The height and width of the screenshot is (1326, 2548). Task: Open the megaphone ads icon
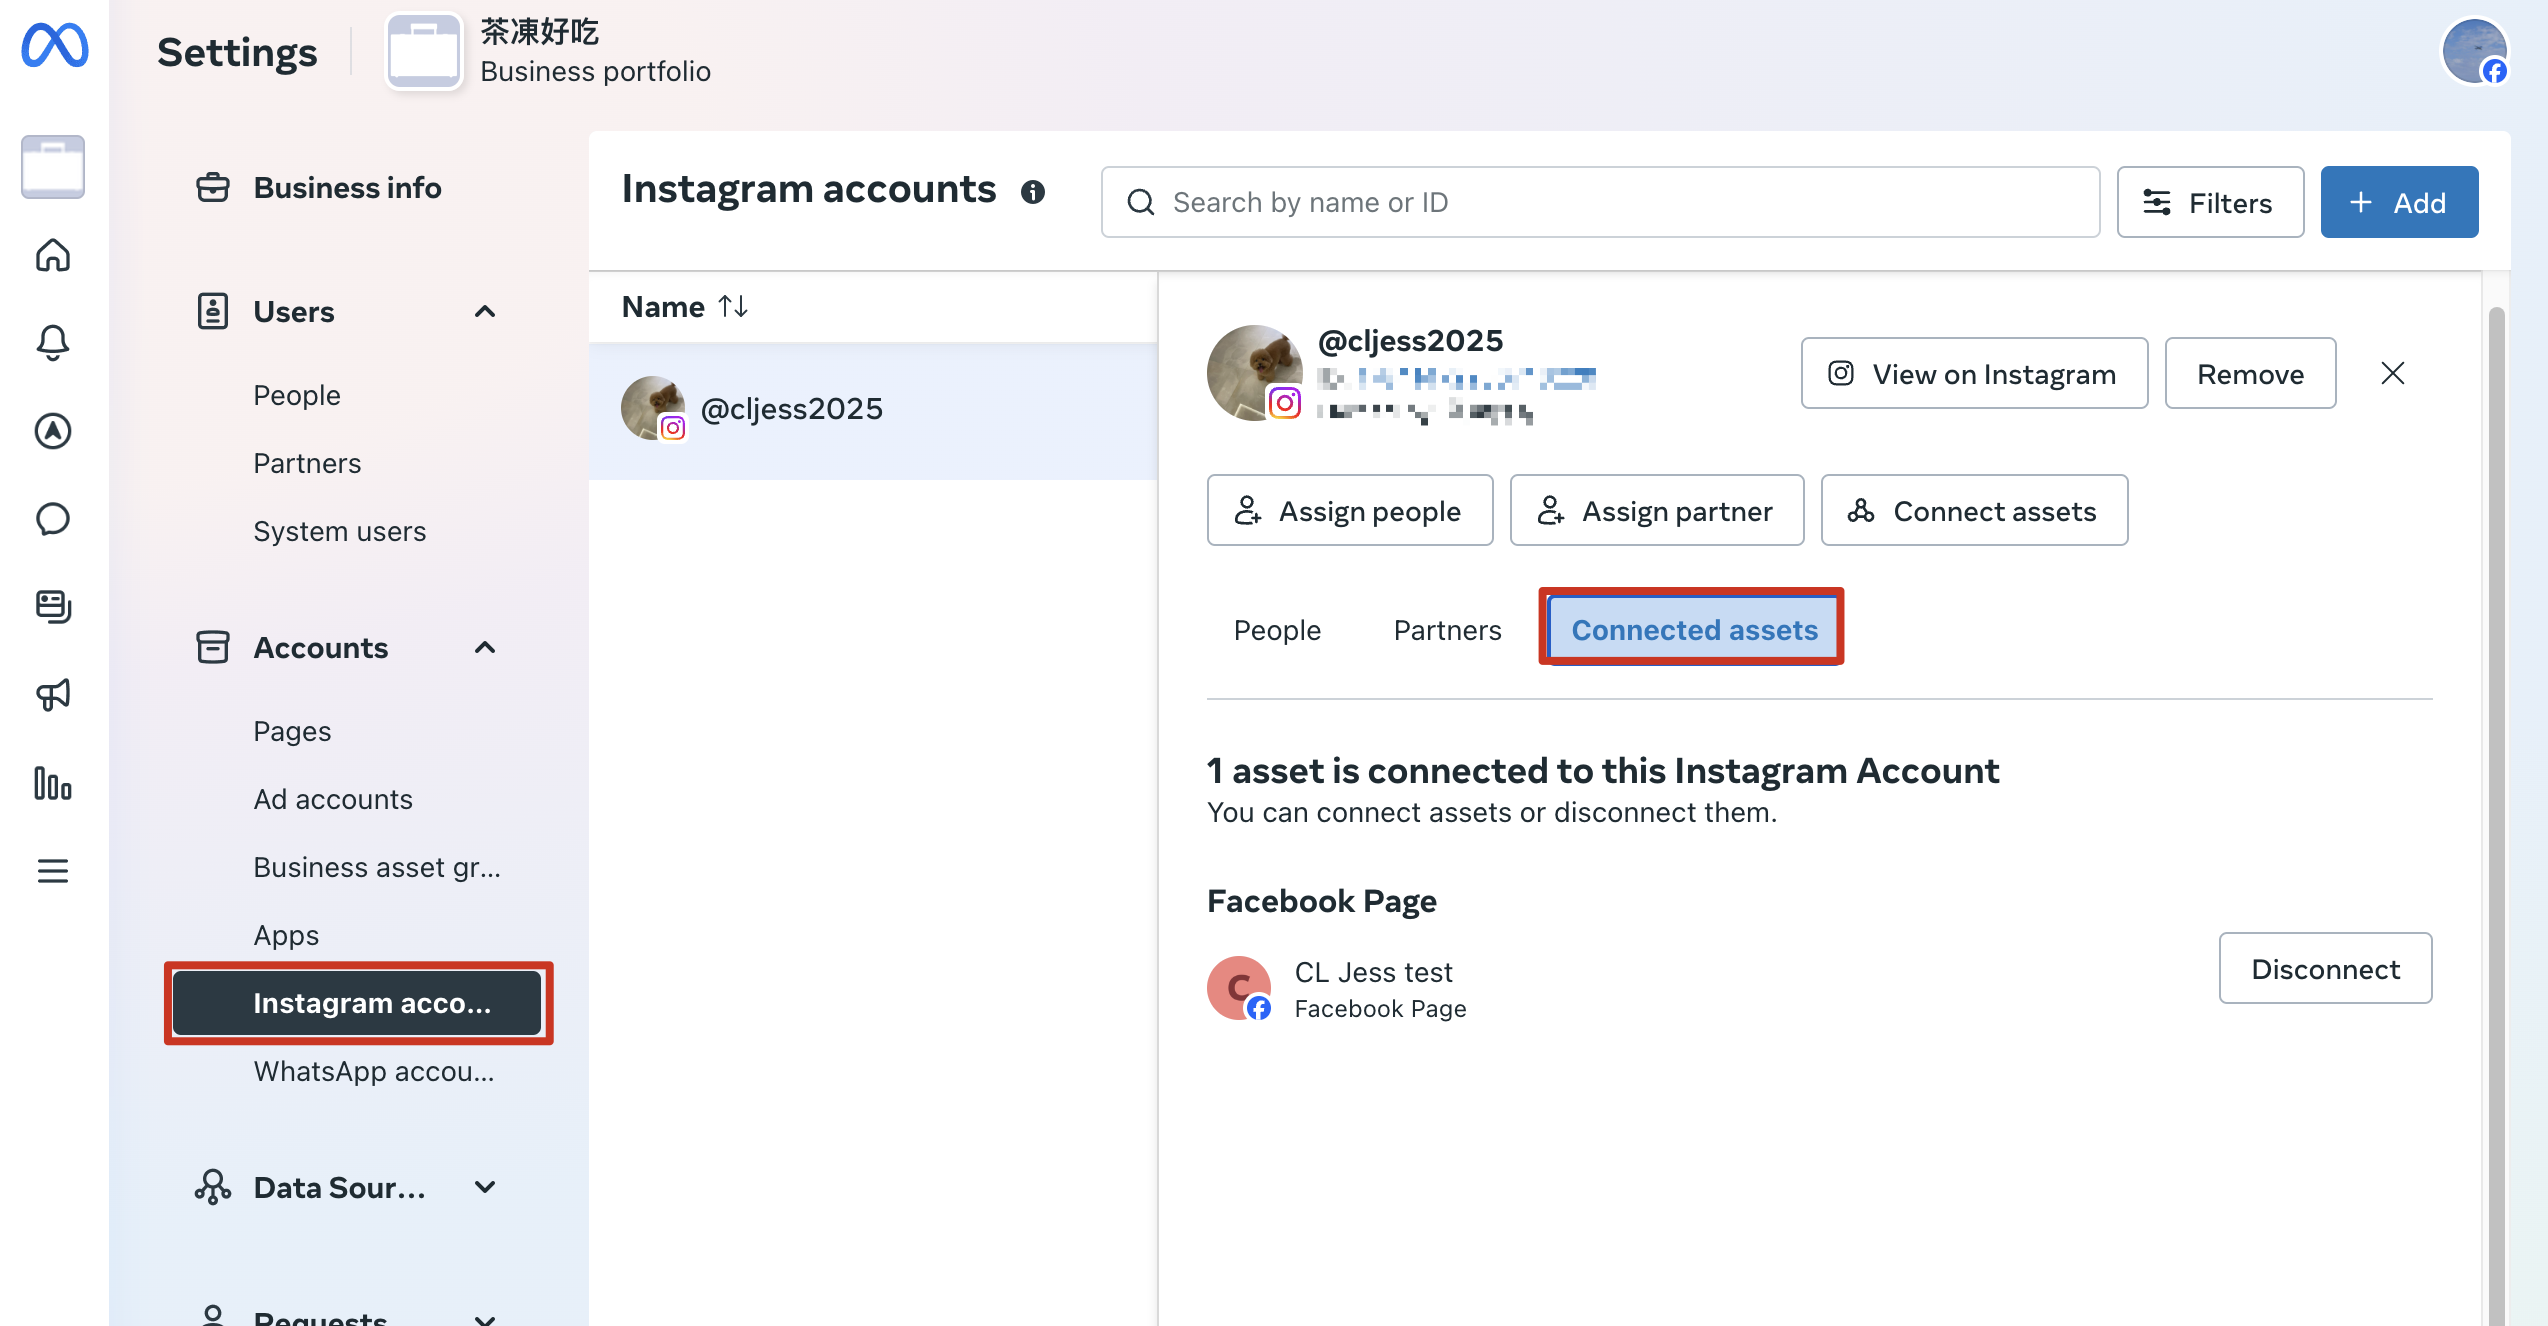tap(53, 695)
